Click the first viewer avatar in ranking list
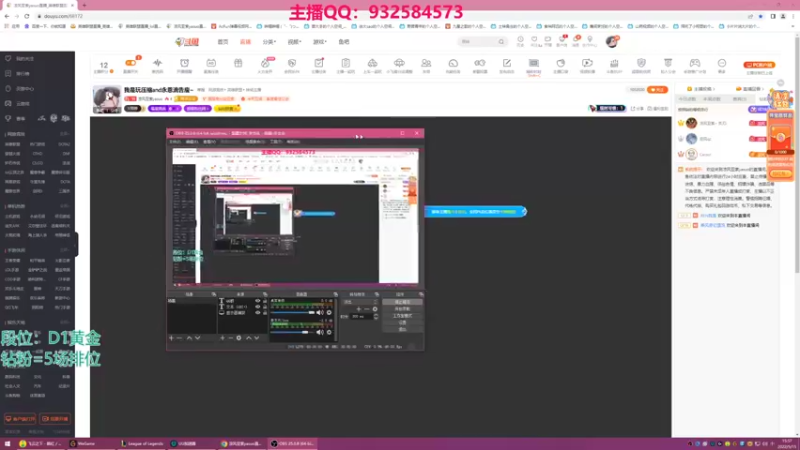800x450 pixels. (691, 123)
